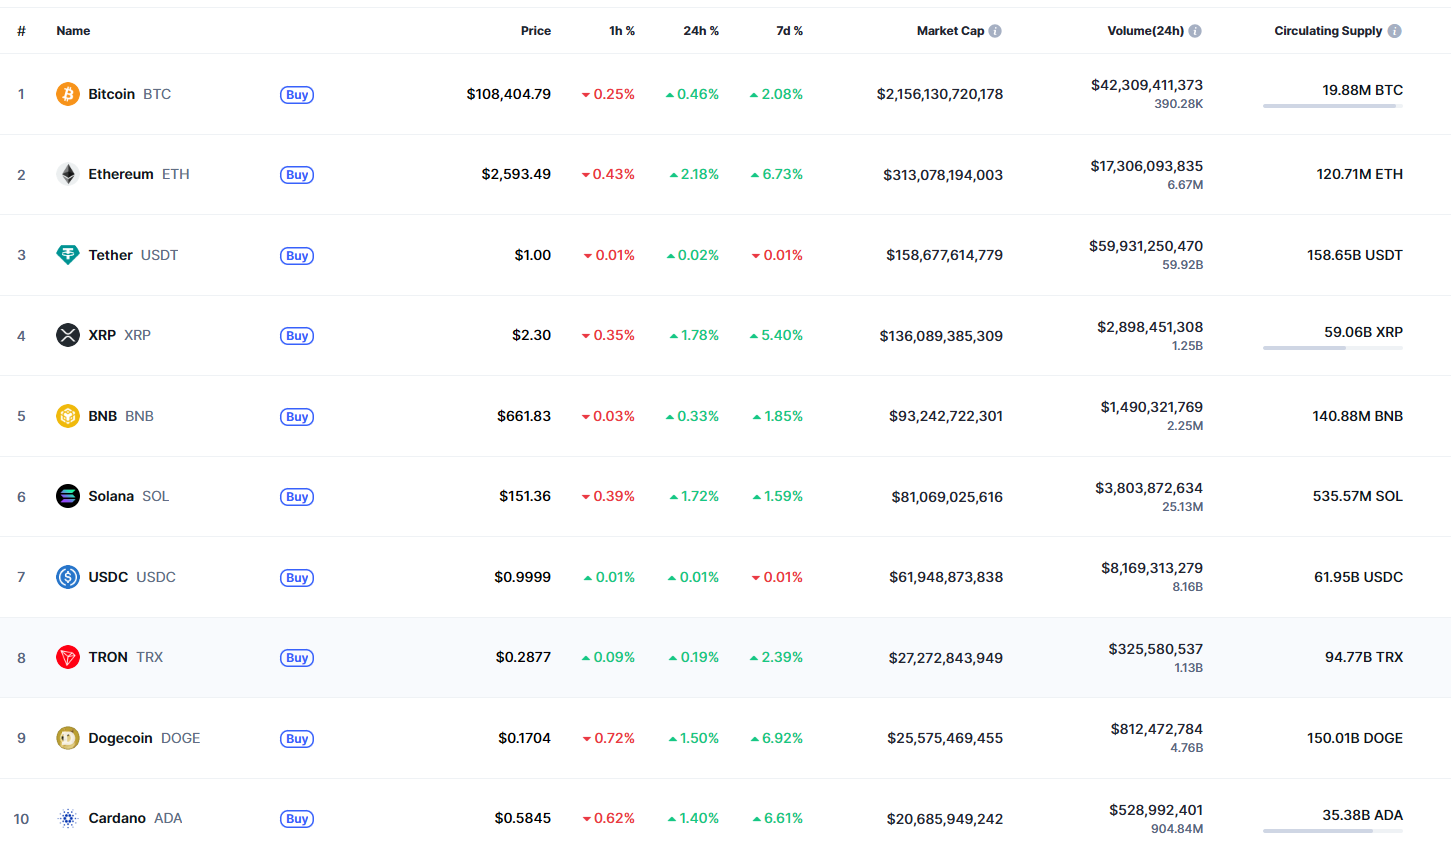
Task: Click the Tether logo icon
Action: (68, 255)
